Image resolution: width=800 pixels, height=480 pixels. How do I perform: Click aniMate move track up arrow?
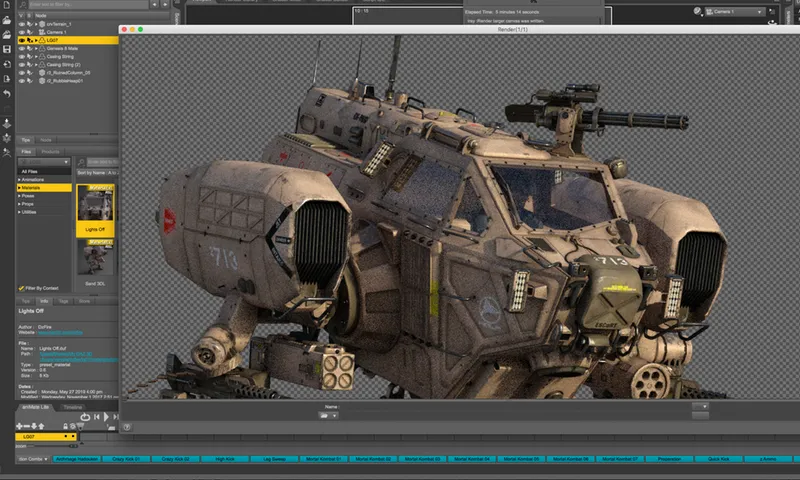pos(41,426)
